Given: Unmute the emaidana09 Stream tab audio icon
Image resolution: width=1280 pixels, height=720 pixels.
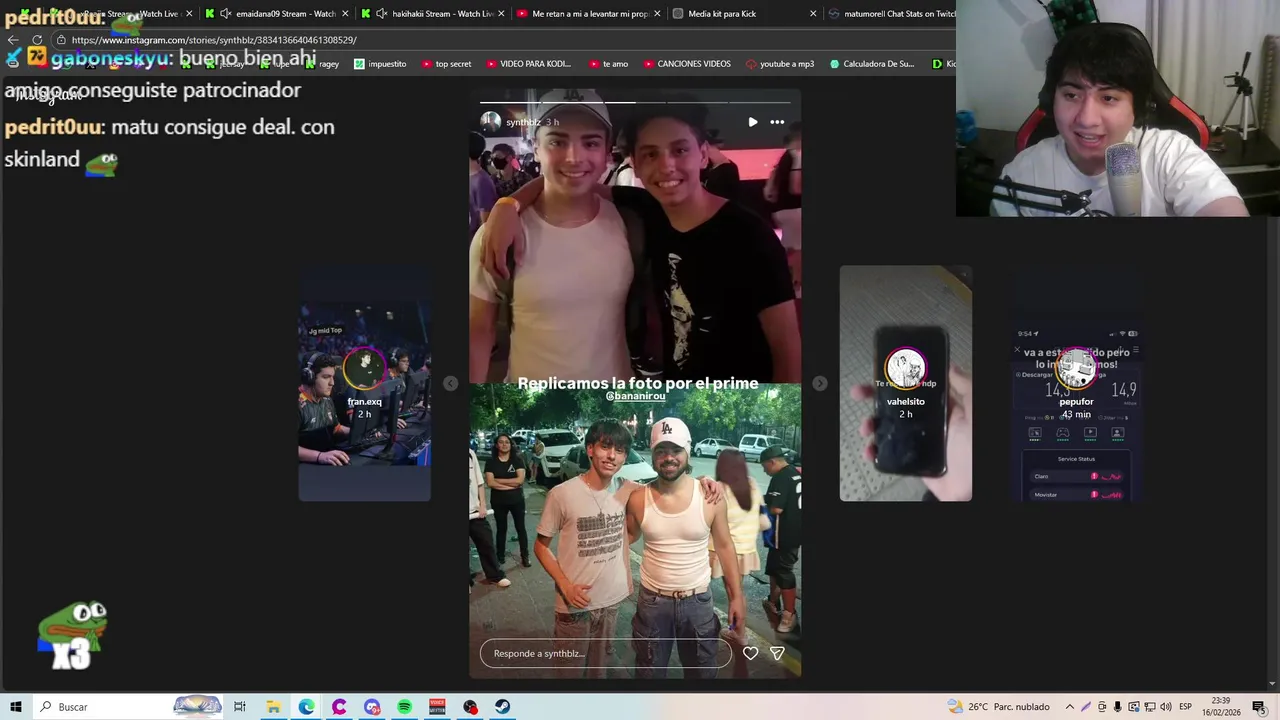Looking at the screenshot, I should coord(225,14).
